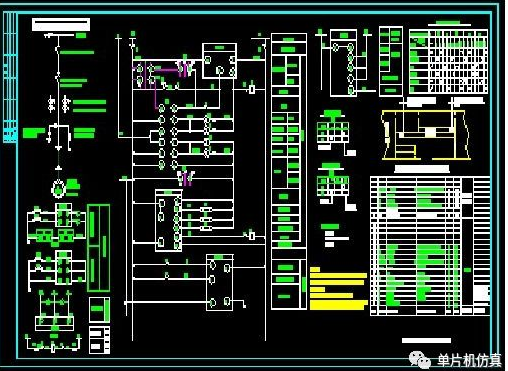Image resolution: width=508 pixels, height=371 pixels.
Task: Click the white drawing title bar at bottom-right
Action: 426,340
